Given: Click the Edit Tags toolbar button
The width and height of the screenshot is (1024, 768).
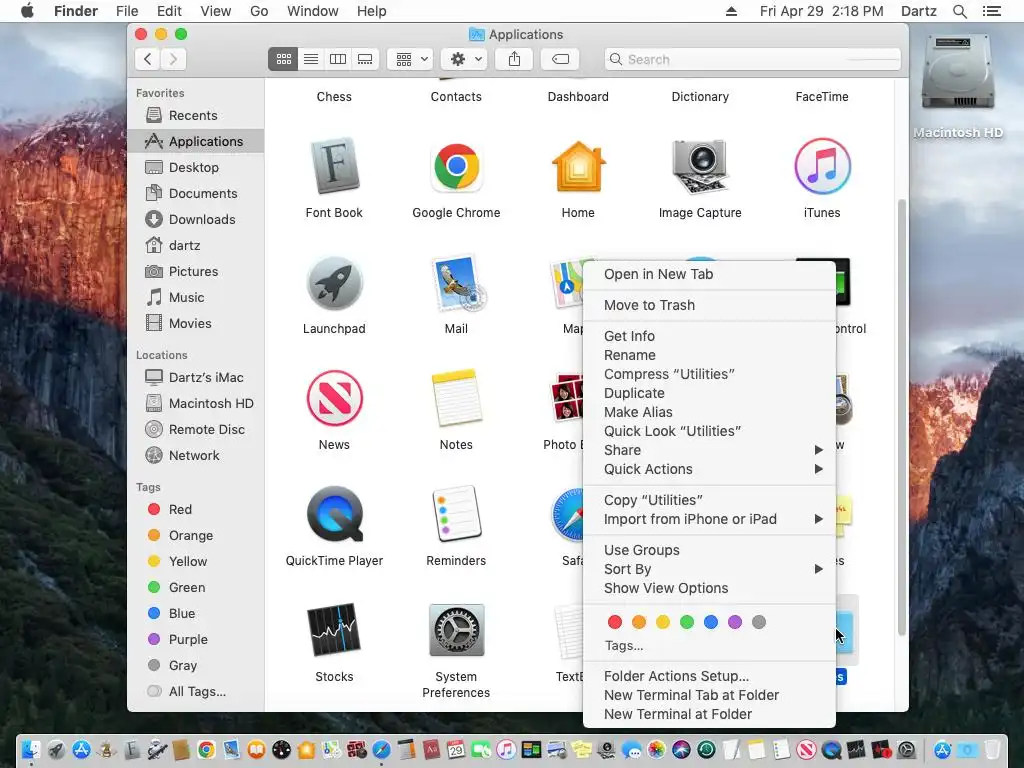Looking at the screenshot, I should pyautogui.click(x=560, y=59).
